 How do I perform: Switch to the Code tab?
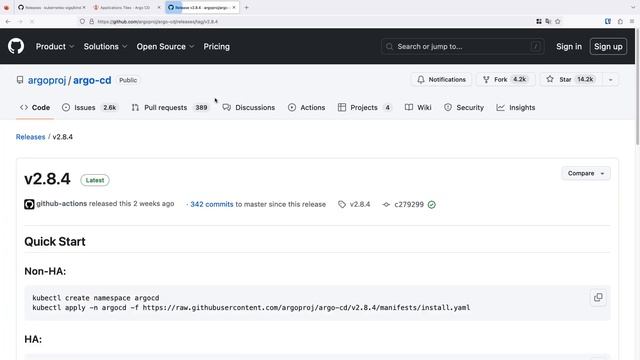click(35, 107)
